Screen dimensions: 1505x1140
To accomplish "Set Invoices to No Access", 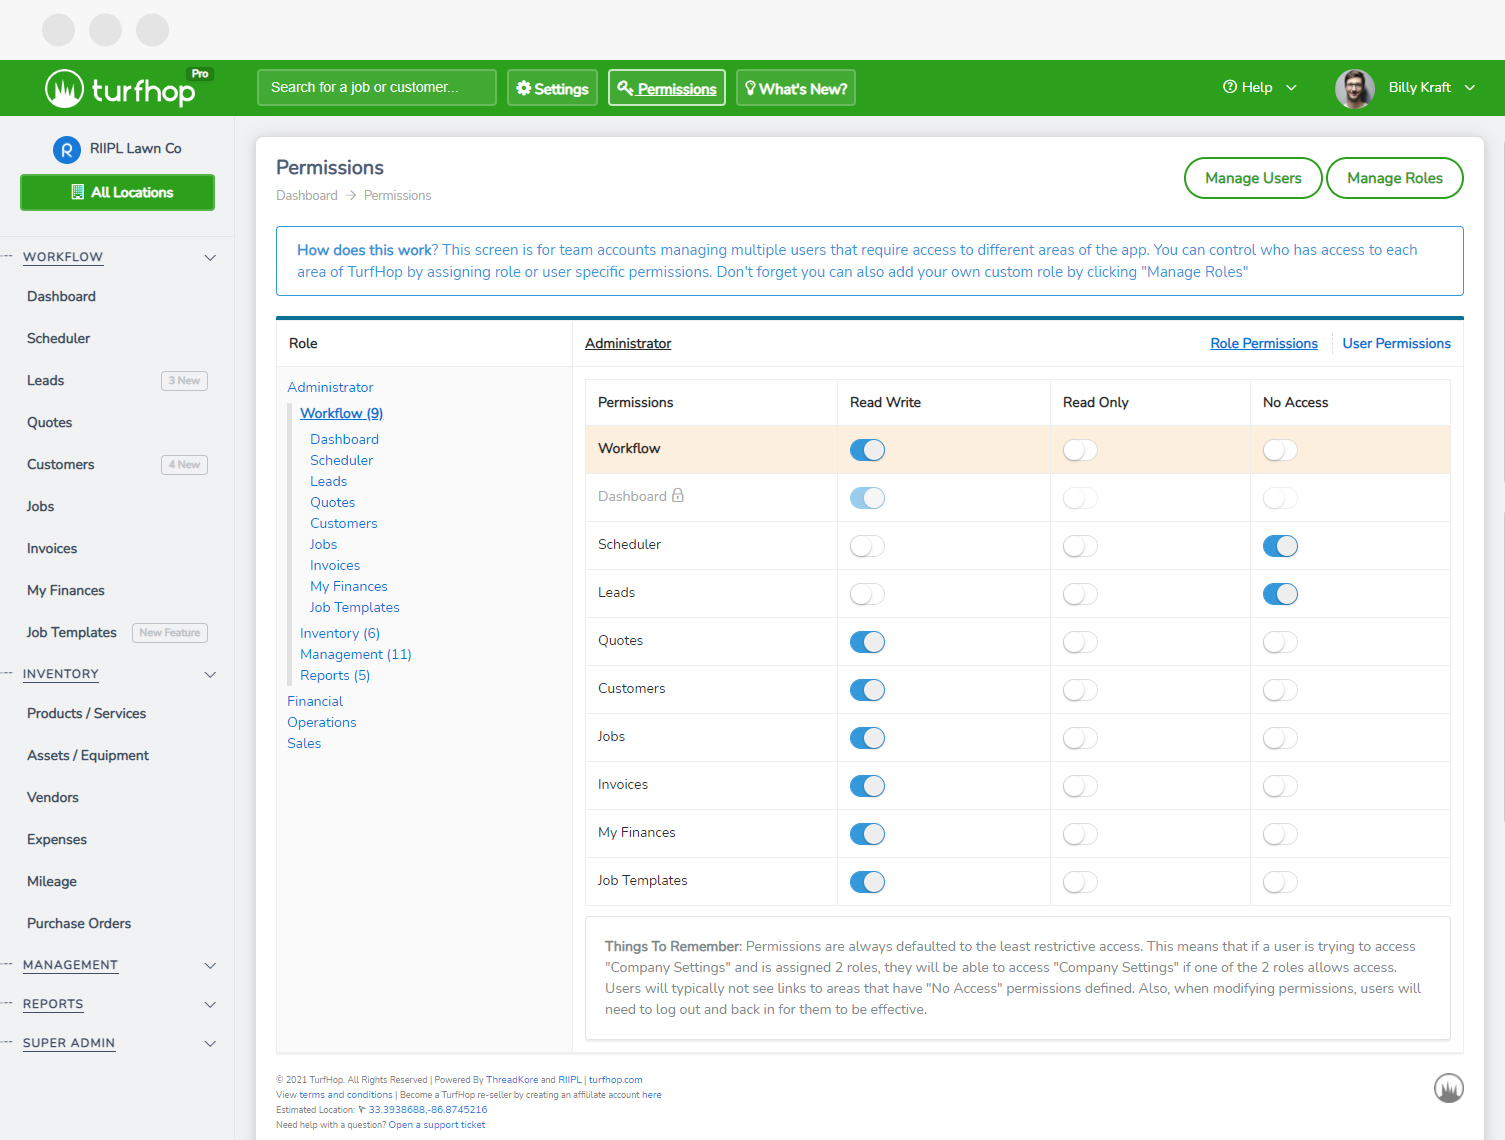I will point(1280,786).
